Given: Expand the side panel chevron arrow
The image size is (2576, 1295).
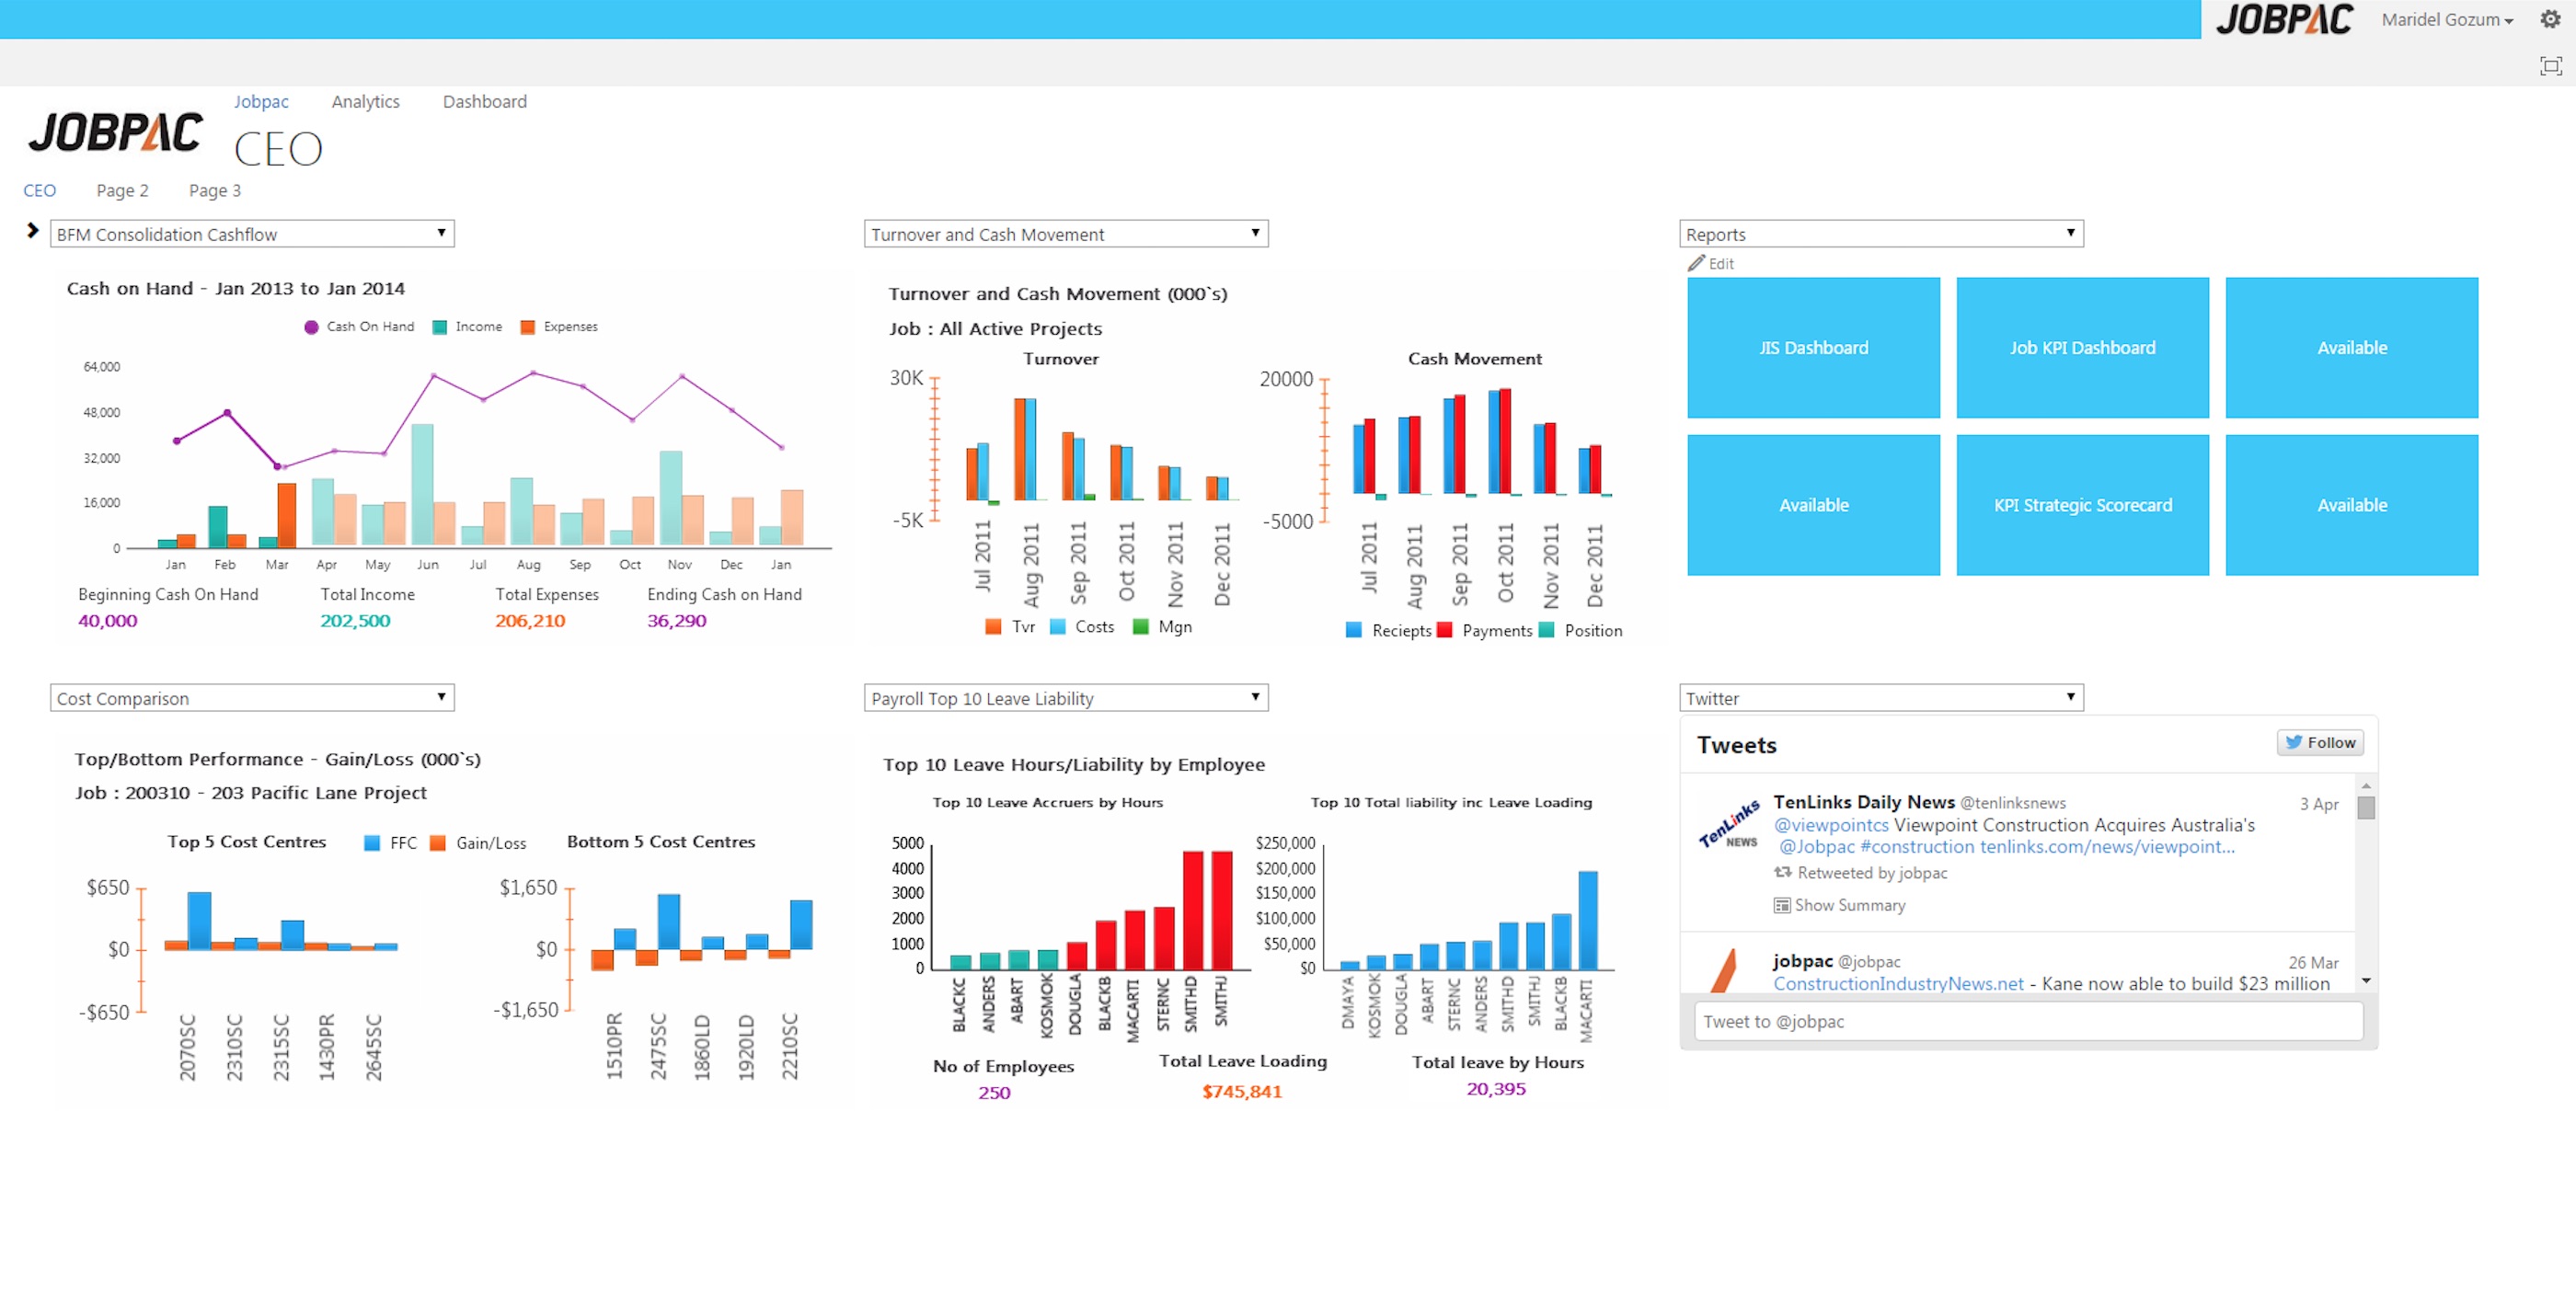Looking at the screenshot, I should coord(32,231).
